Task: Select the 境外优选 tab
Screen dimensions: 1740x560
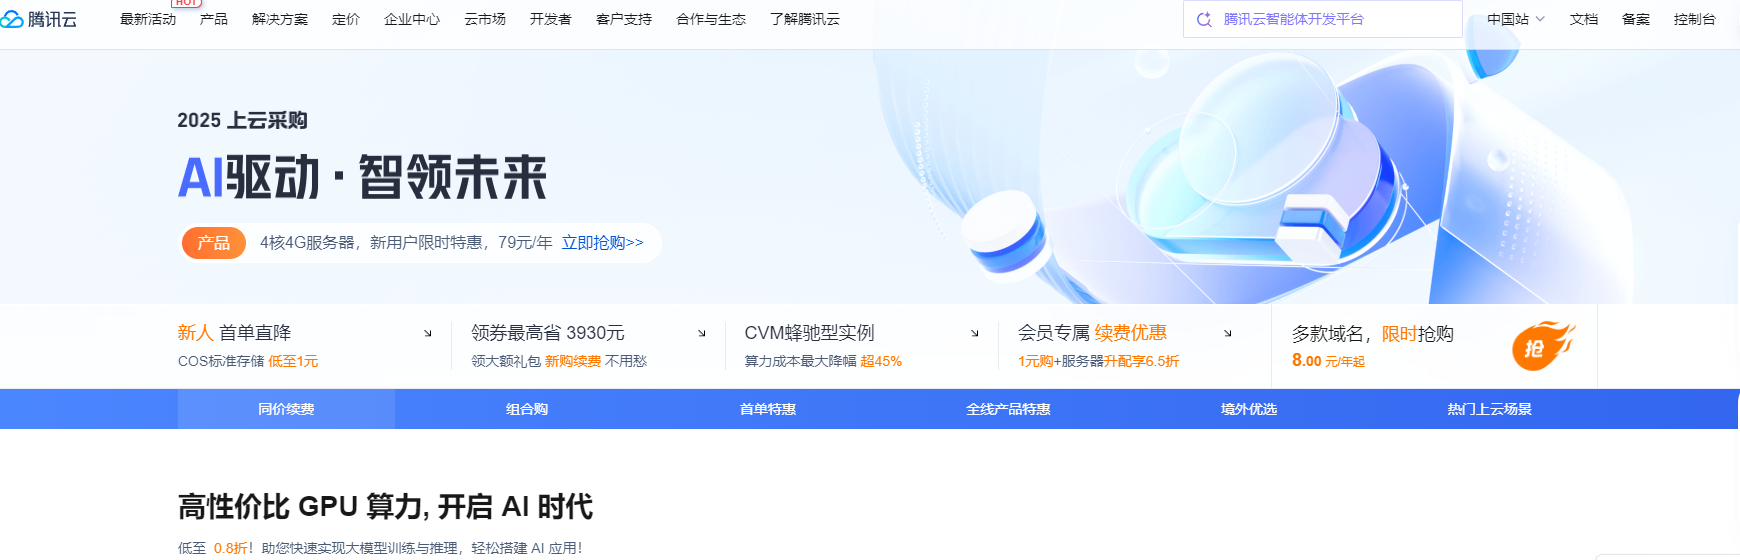Action: tap(1249, 409)
